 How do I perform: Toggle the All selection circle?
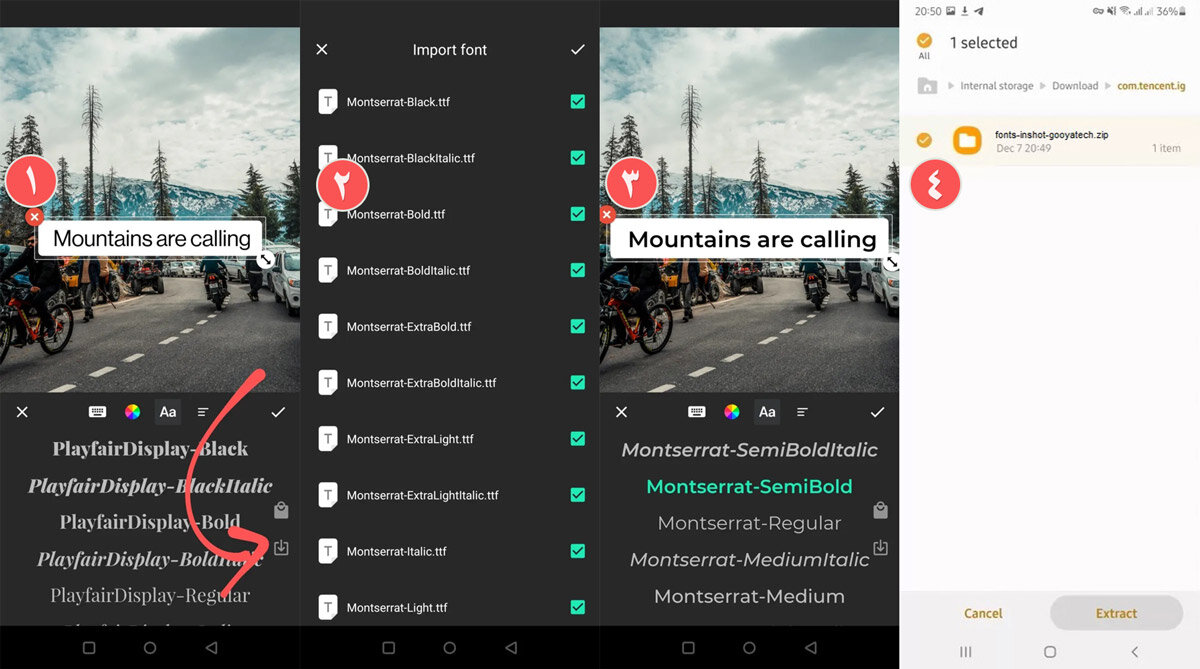click(x=924, y=41)
